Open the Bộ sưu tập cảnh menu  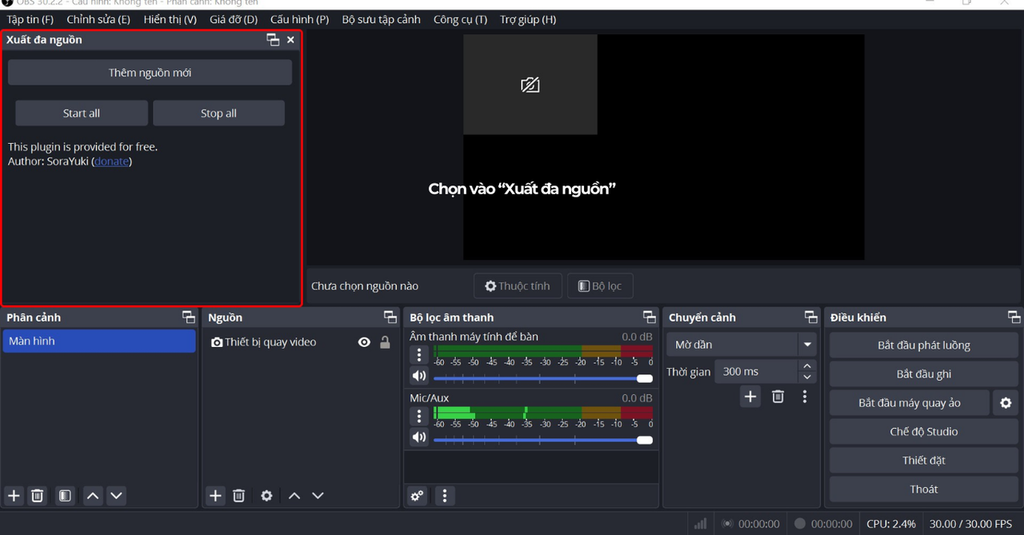coord(381,20)
